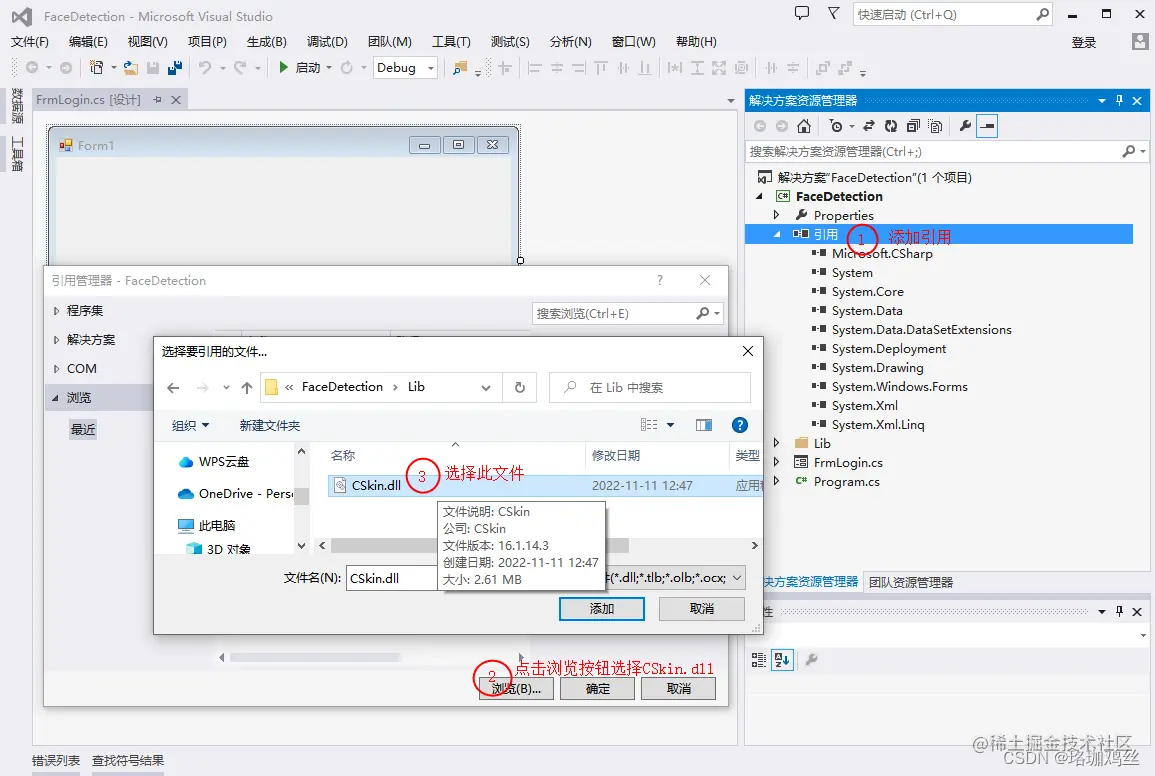
Task: Click the categorized view icon in Properties panel
Action: [759, 660]
